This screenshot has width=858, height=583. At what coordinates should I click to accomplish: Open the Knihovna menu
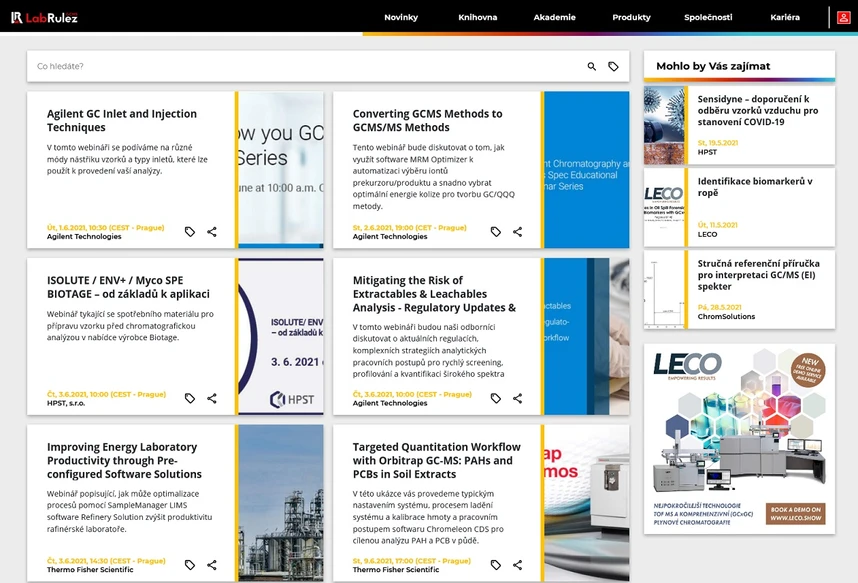(478, 17)
